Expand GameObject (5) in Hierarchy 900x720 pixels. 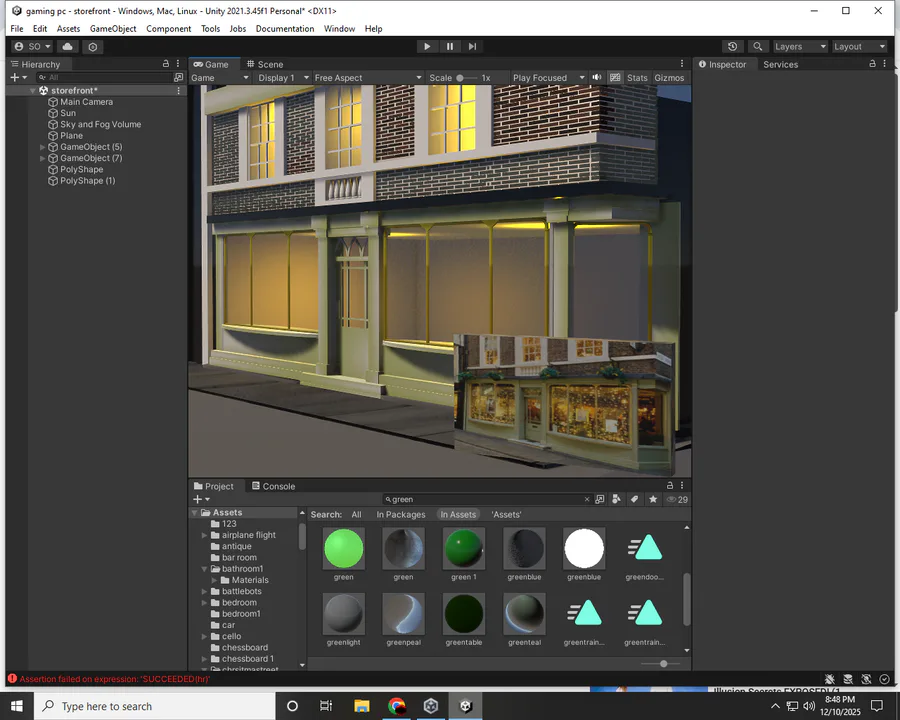pyautogui.click(x=42, y=147)
